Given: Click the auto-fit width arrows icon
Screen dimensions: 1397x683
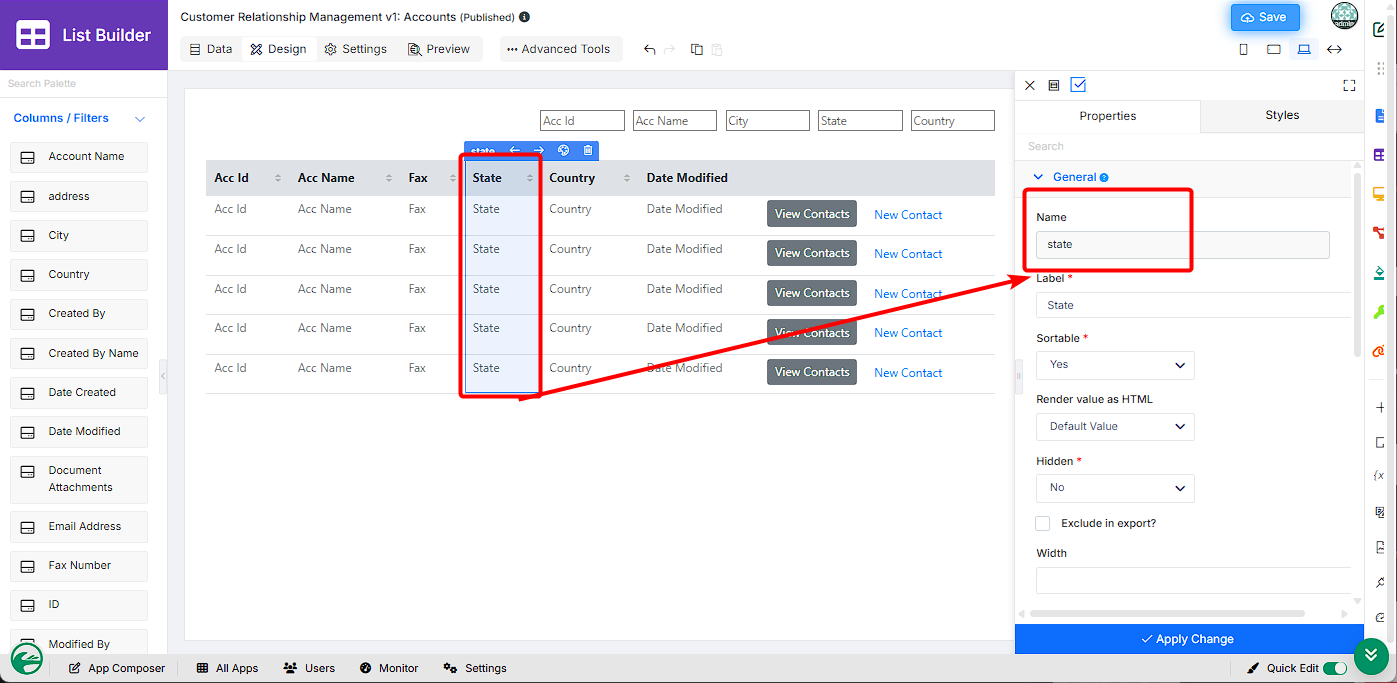Looking at the screenshot, I should [x=1334, y=49].
